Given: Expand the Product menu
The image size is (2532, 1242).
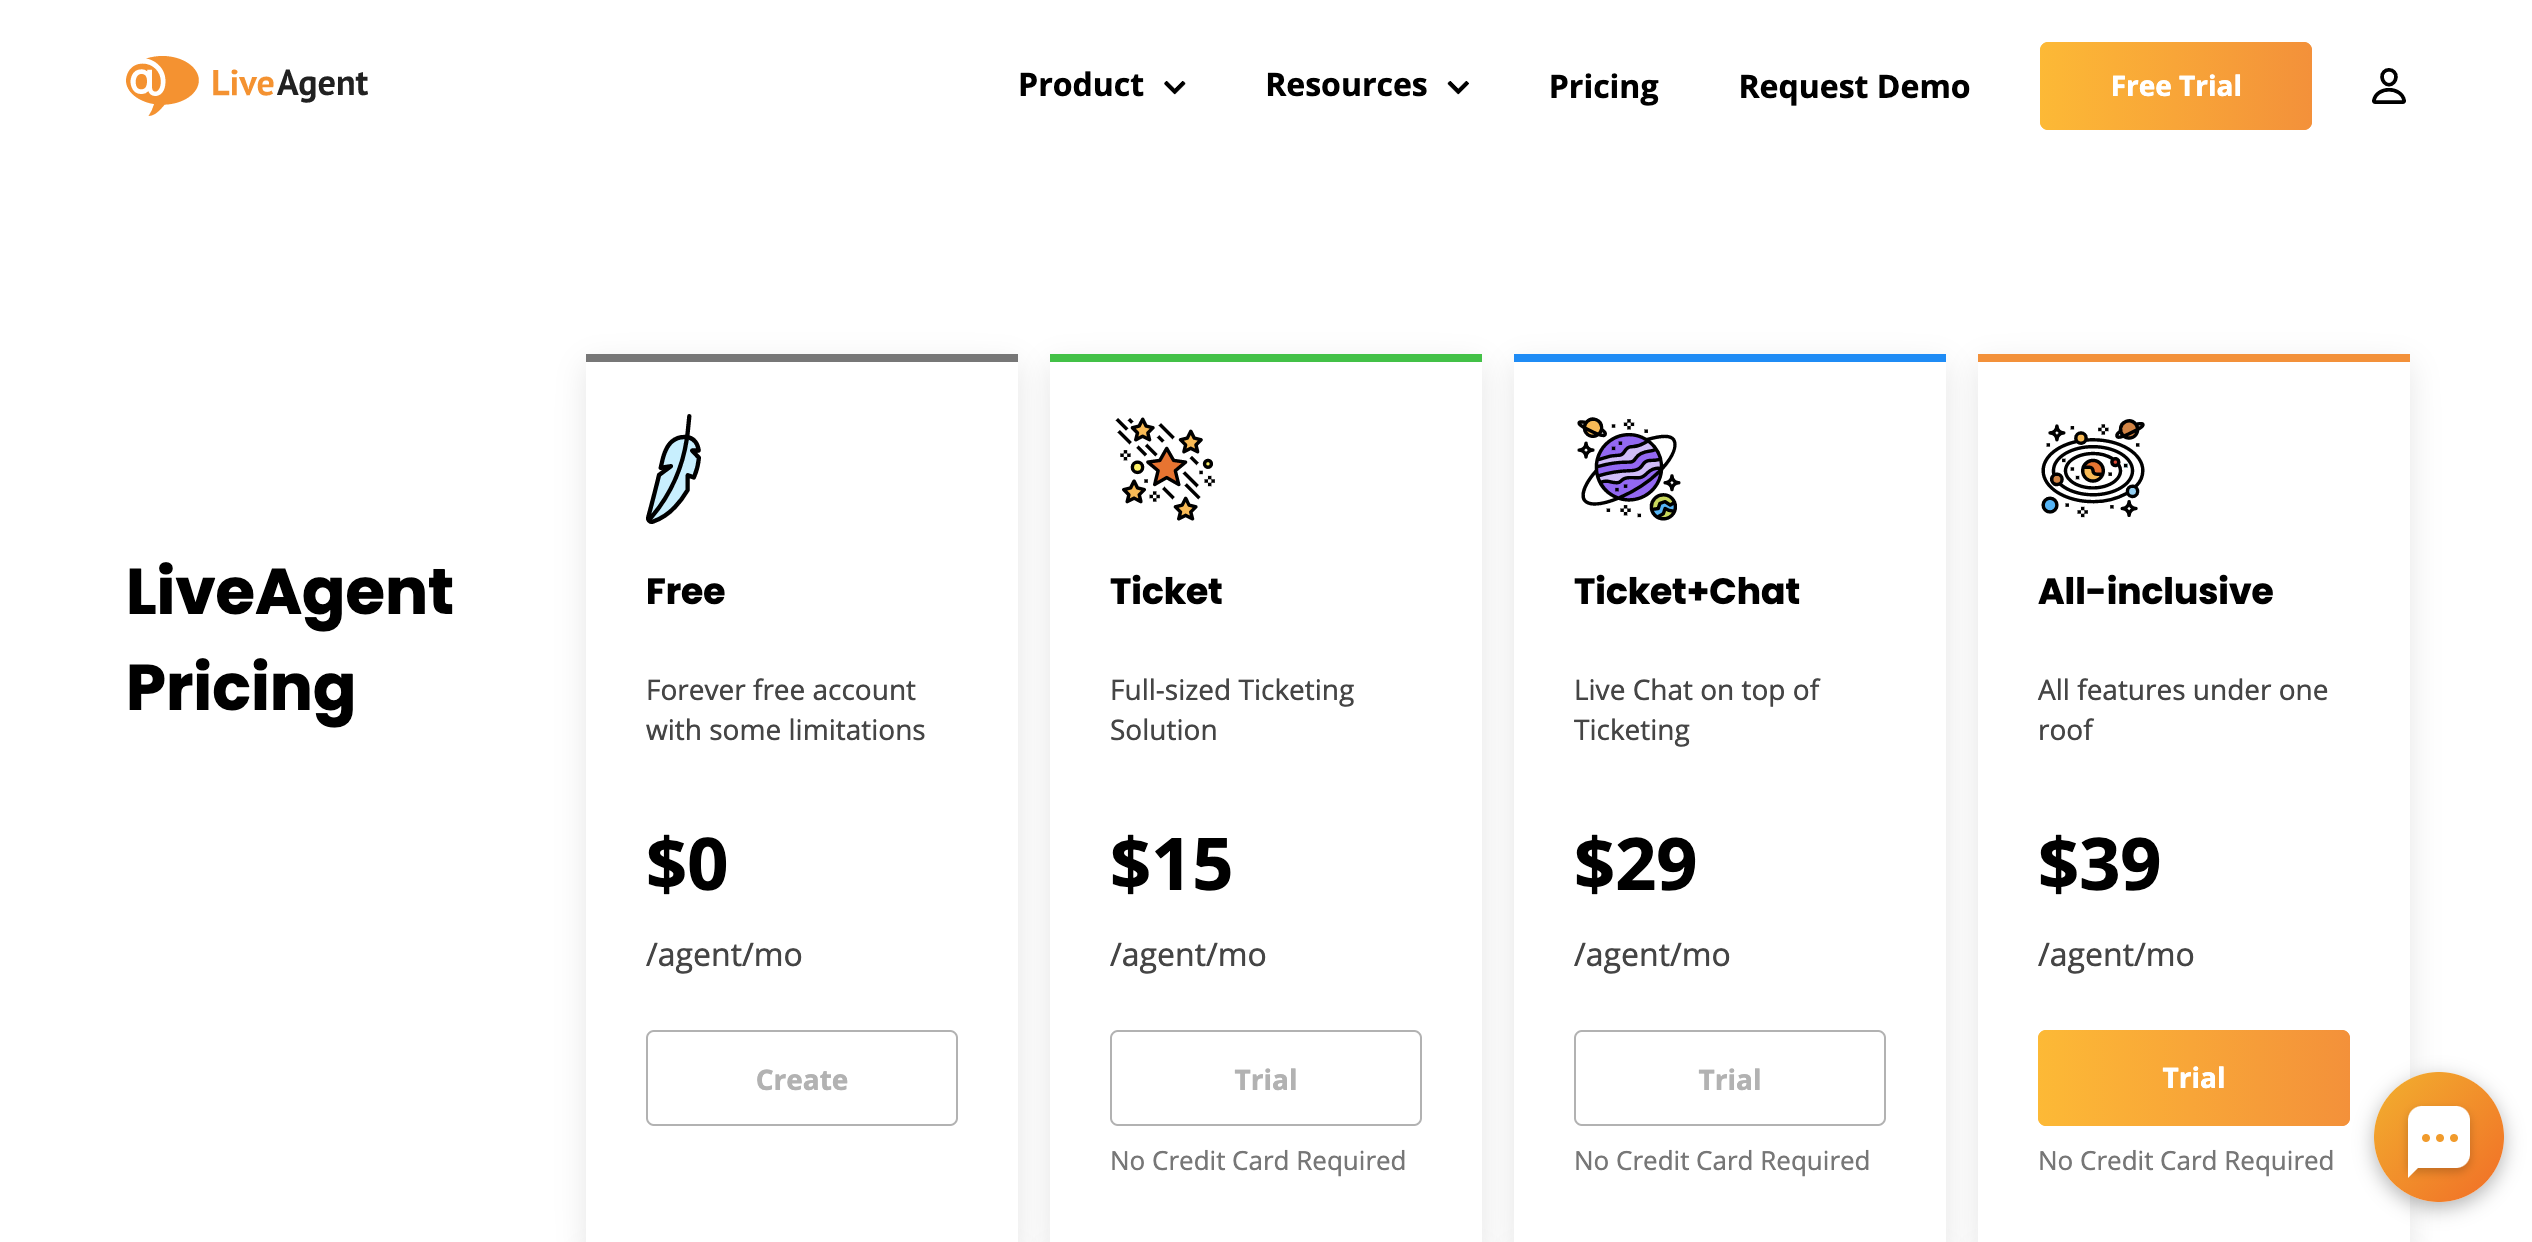Looking at the screenshot, I should (x=1080, y=86).
